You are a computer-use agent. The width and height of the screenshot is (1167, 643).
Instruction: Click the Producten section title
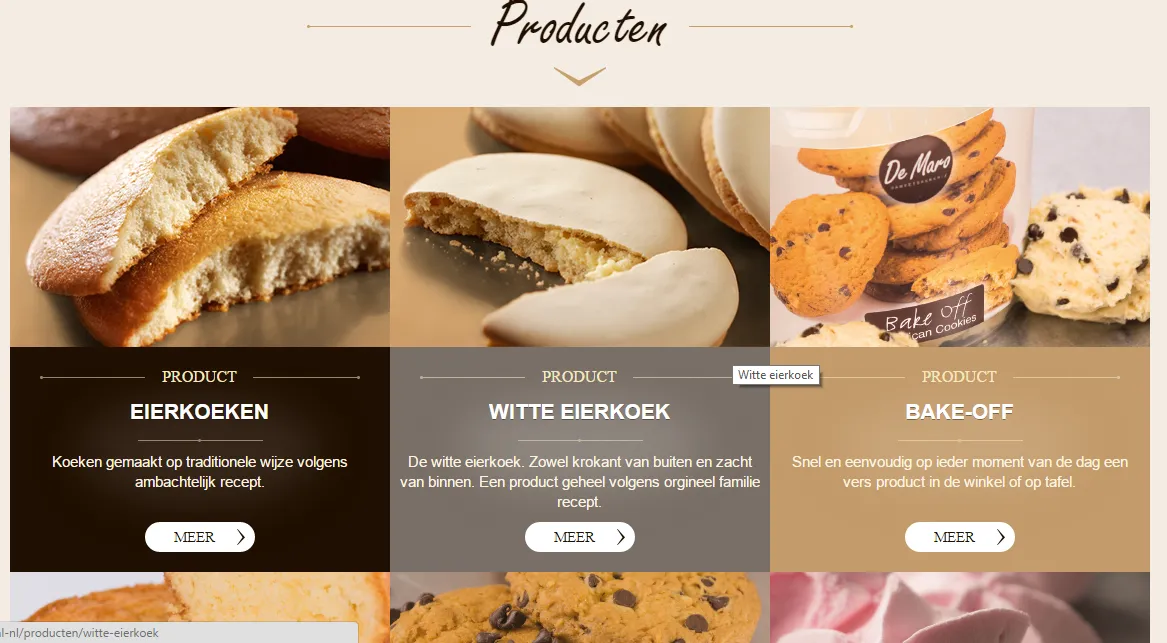[x=579, y=25]
